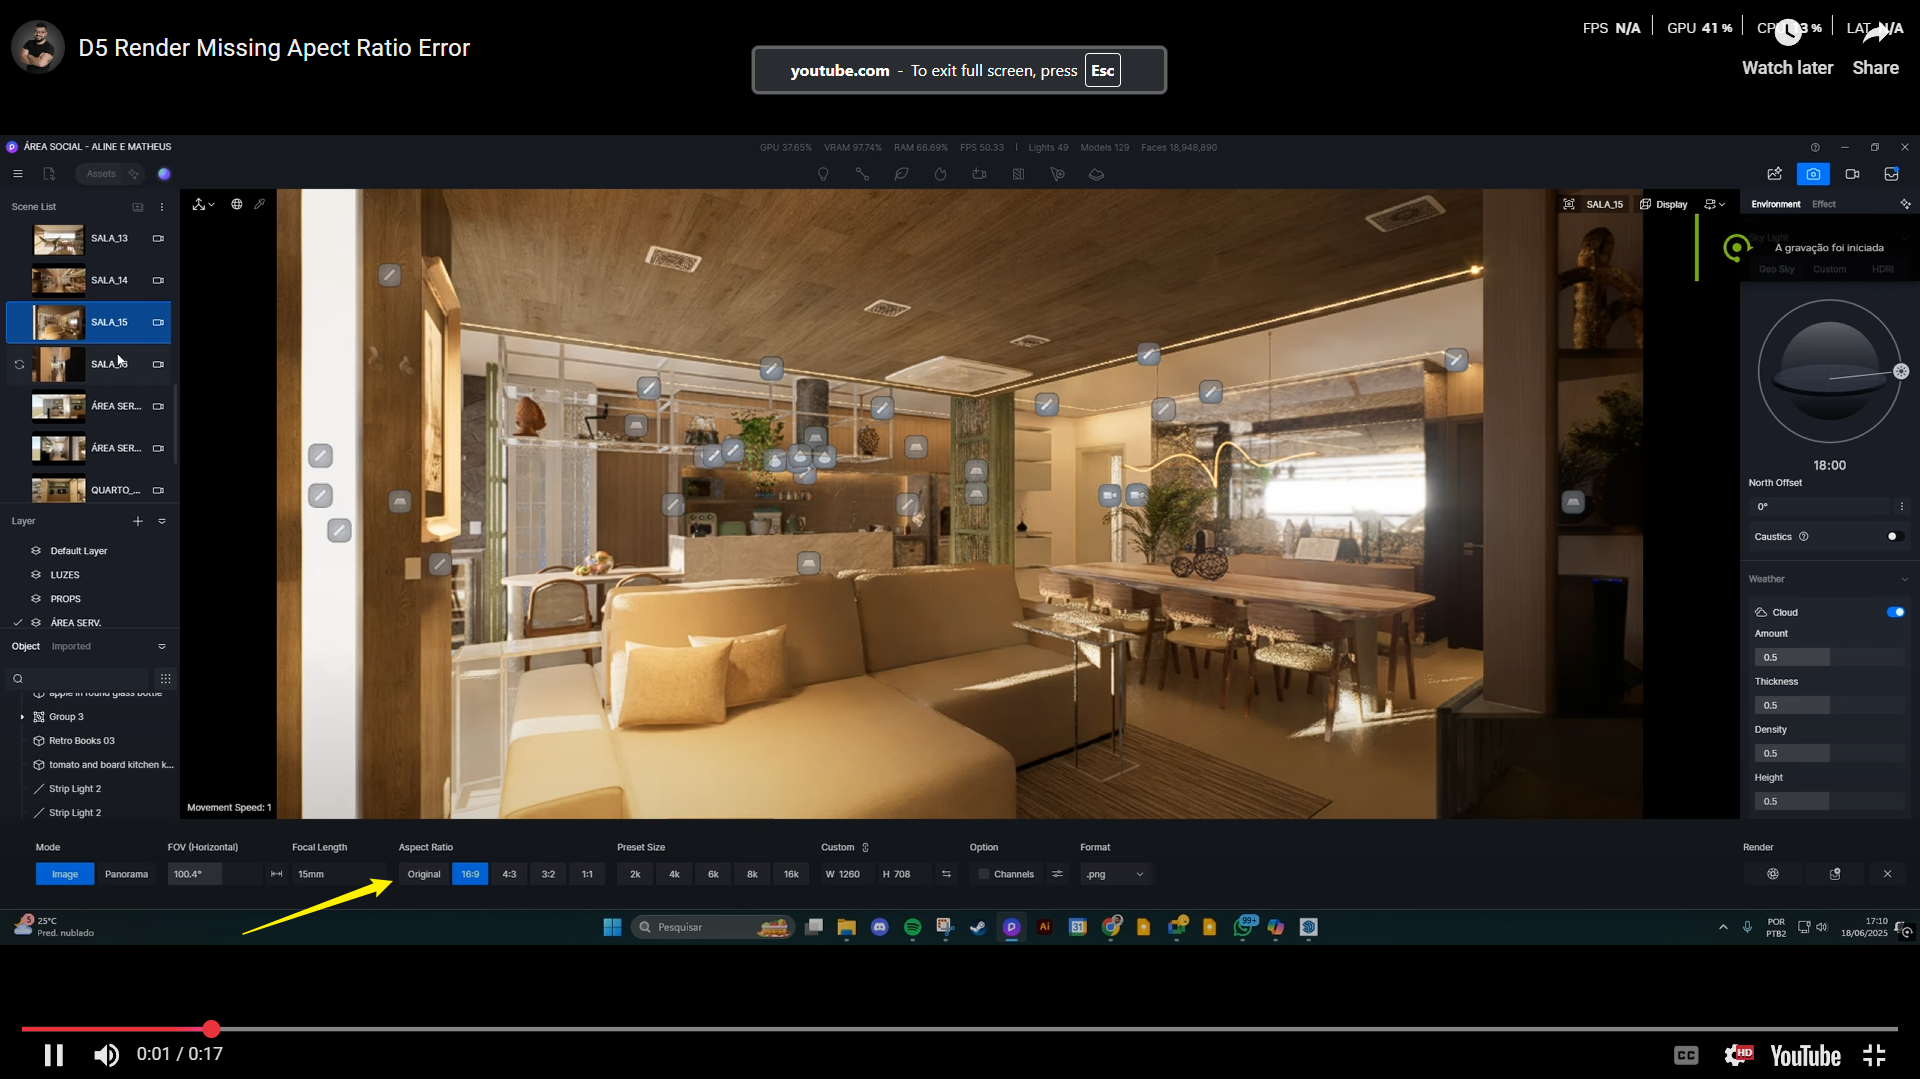Open the .png format dropdown

click(x=1116, y=874)
